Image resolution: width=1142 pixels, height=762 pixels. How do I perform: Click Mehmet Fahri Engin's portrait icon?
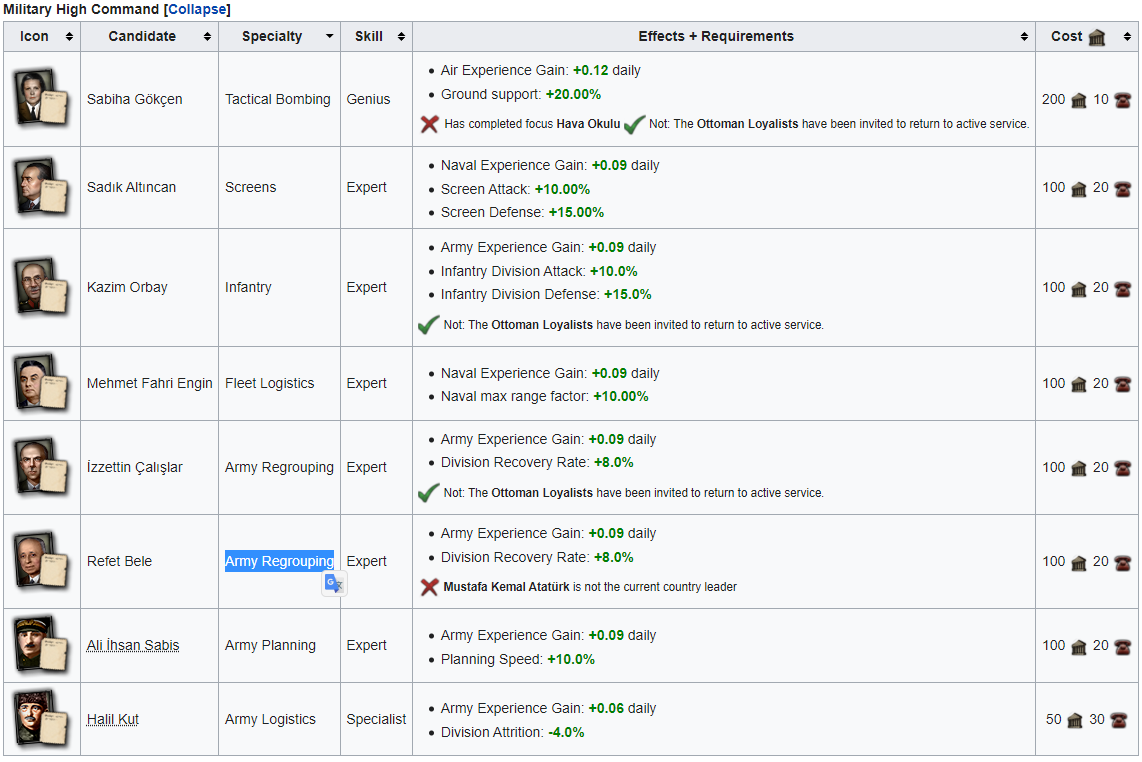[41, 382]
